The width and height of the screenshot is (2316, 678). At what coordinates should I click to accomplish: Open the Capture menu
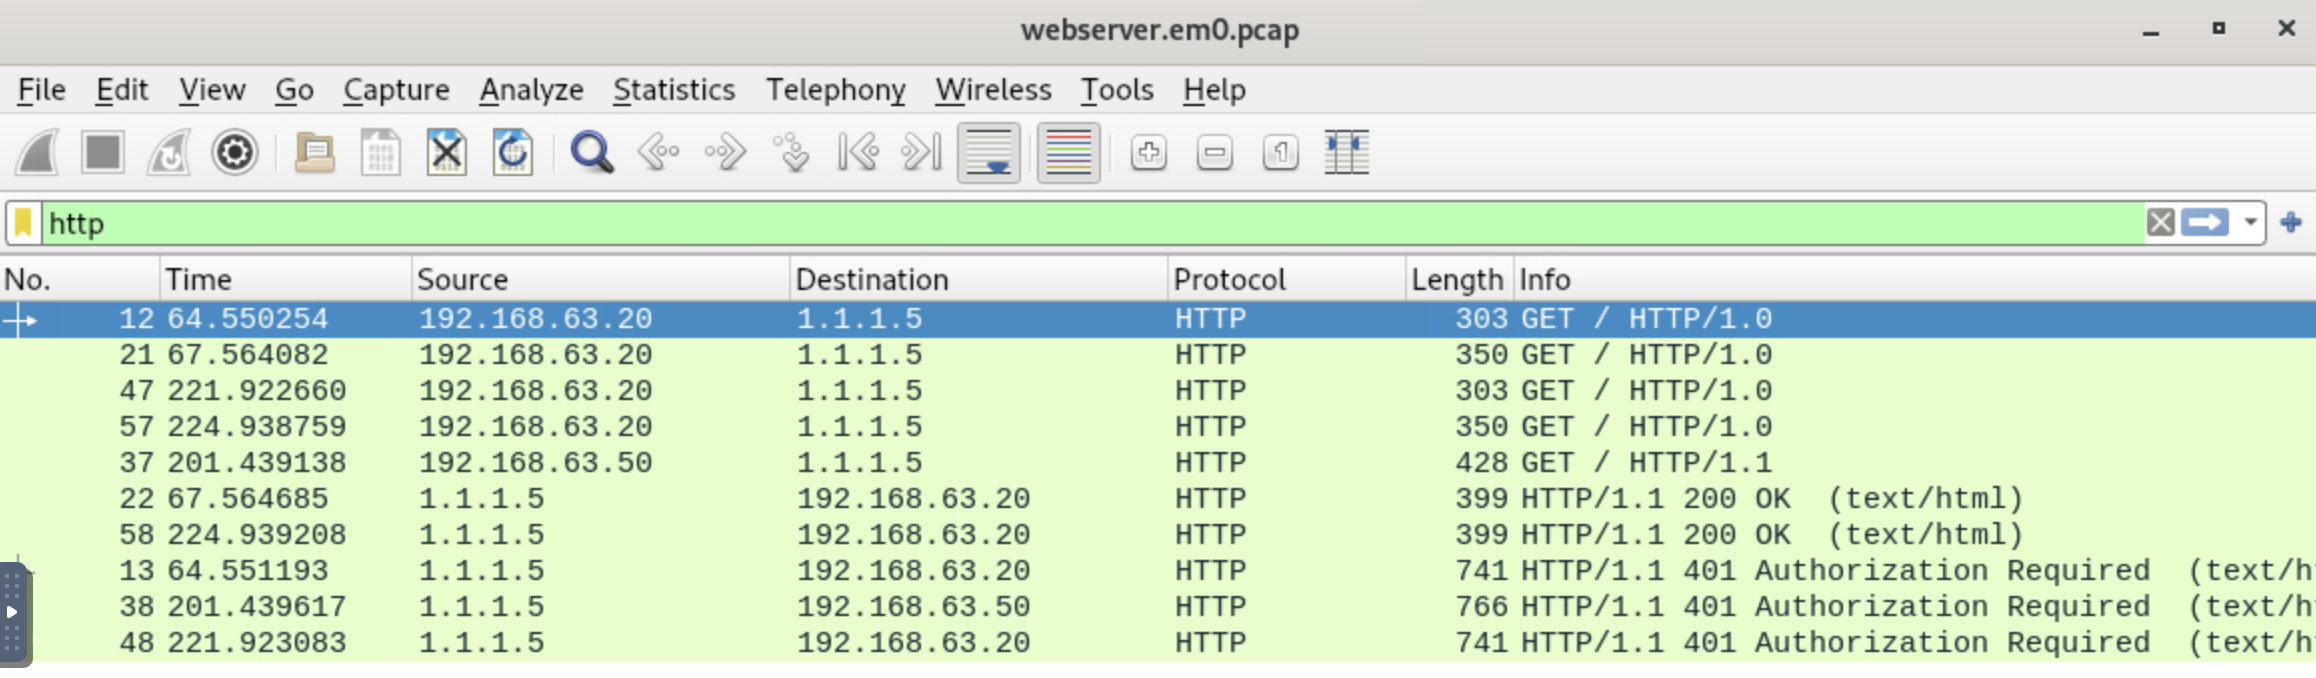pyautogui.click(x=396, y=90)
